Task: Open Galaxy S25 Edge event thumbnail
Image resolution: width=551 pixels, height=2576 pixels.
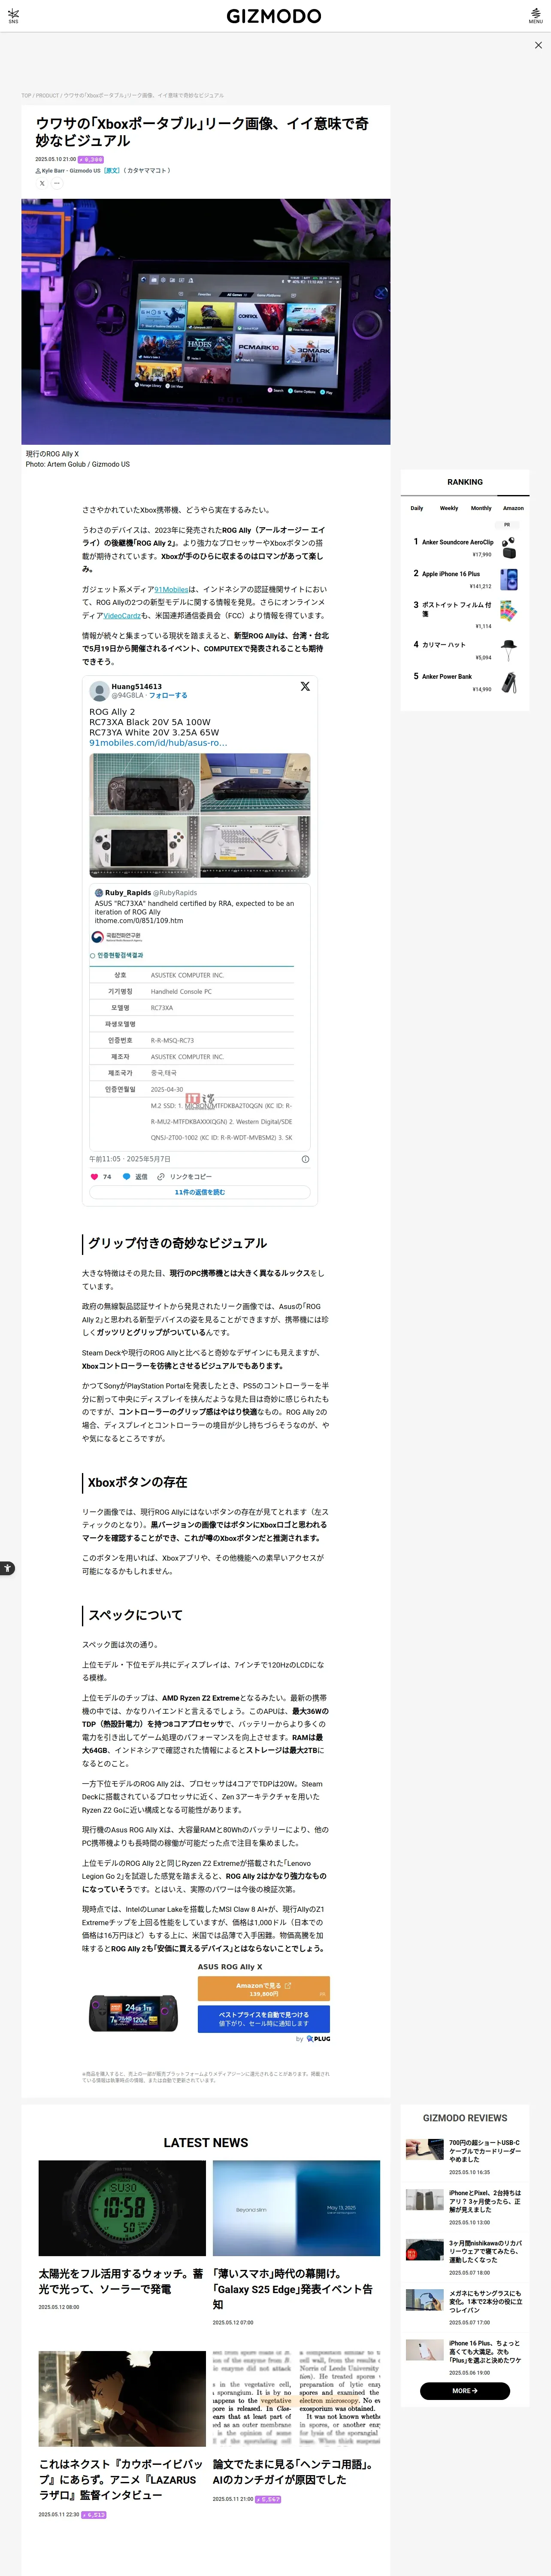Action: point(296,2208)
